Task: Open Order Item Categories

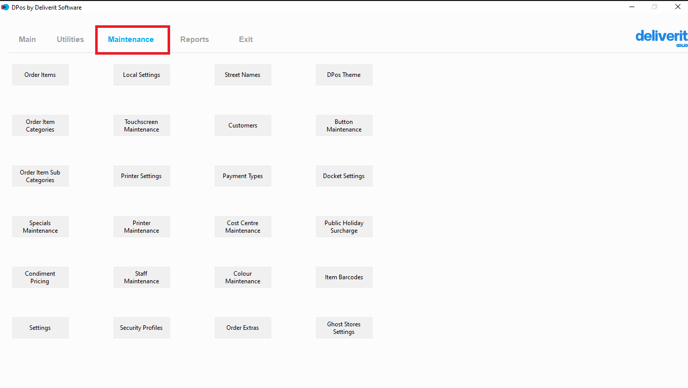Action: [x=40, y=126]
